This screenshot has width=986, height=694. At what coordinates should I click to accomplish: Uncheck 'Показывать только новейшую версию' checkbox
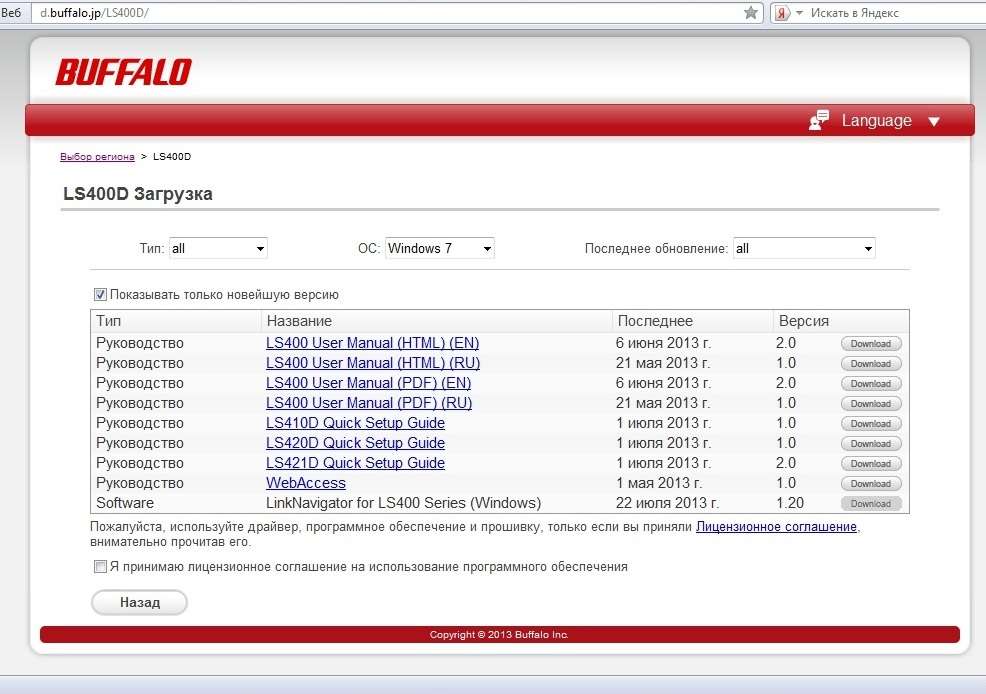pyautogui.click(x=100, y=295)
